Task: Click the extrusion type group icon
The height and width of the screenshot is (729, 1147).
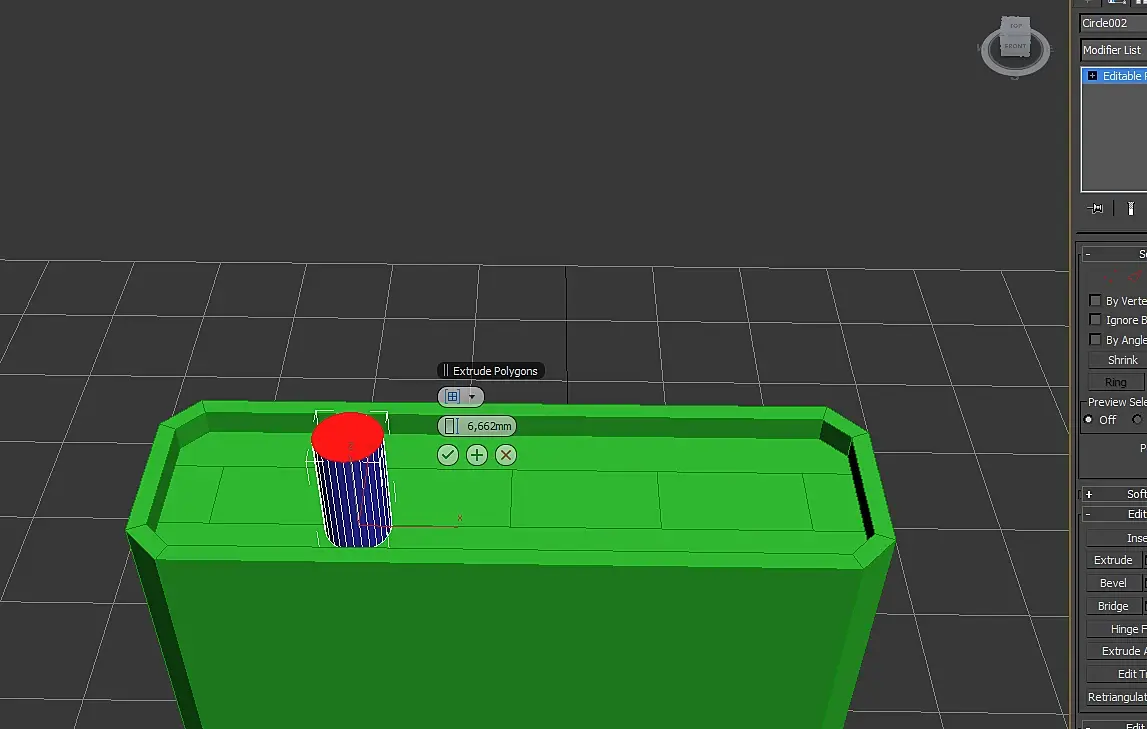Action: point(453,396)
